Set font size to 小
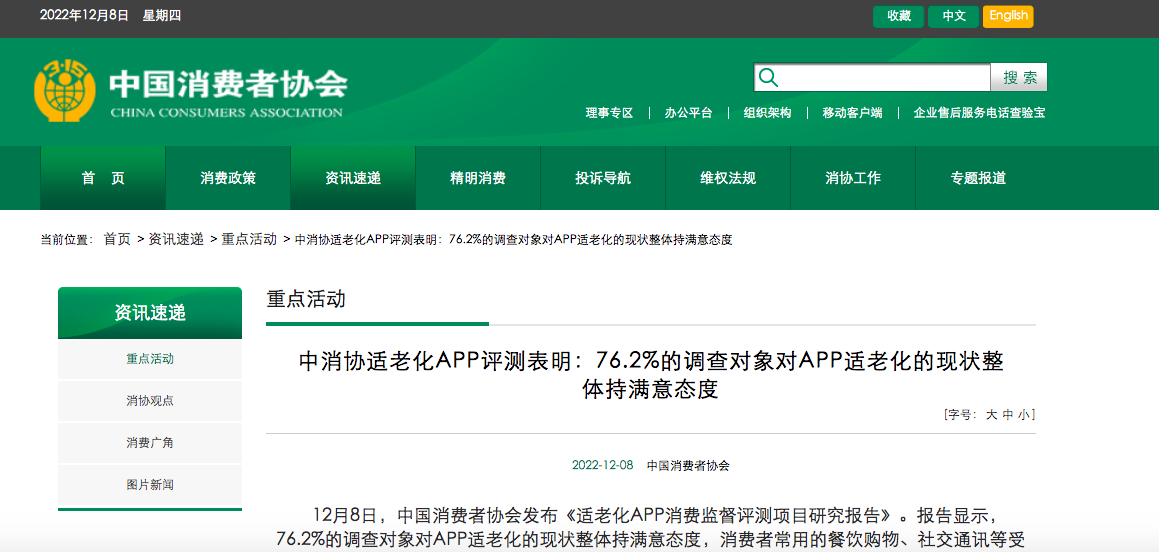 (1024, 415)
